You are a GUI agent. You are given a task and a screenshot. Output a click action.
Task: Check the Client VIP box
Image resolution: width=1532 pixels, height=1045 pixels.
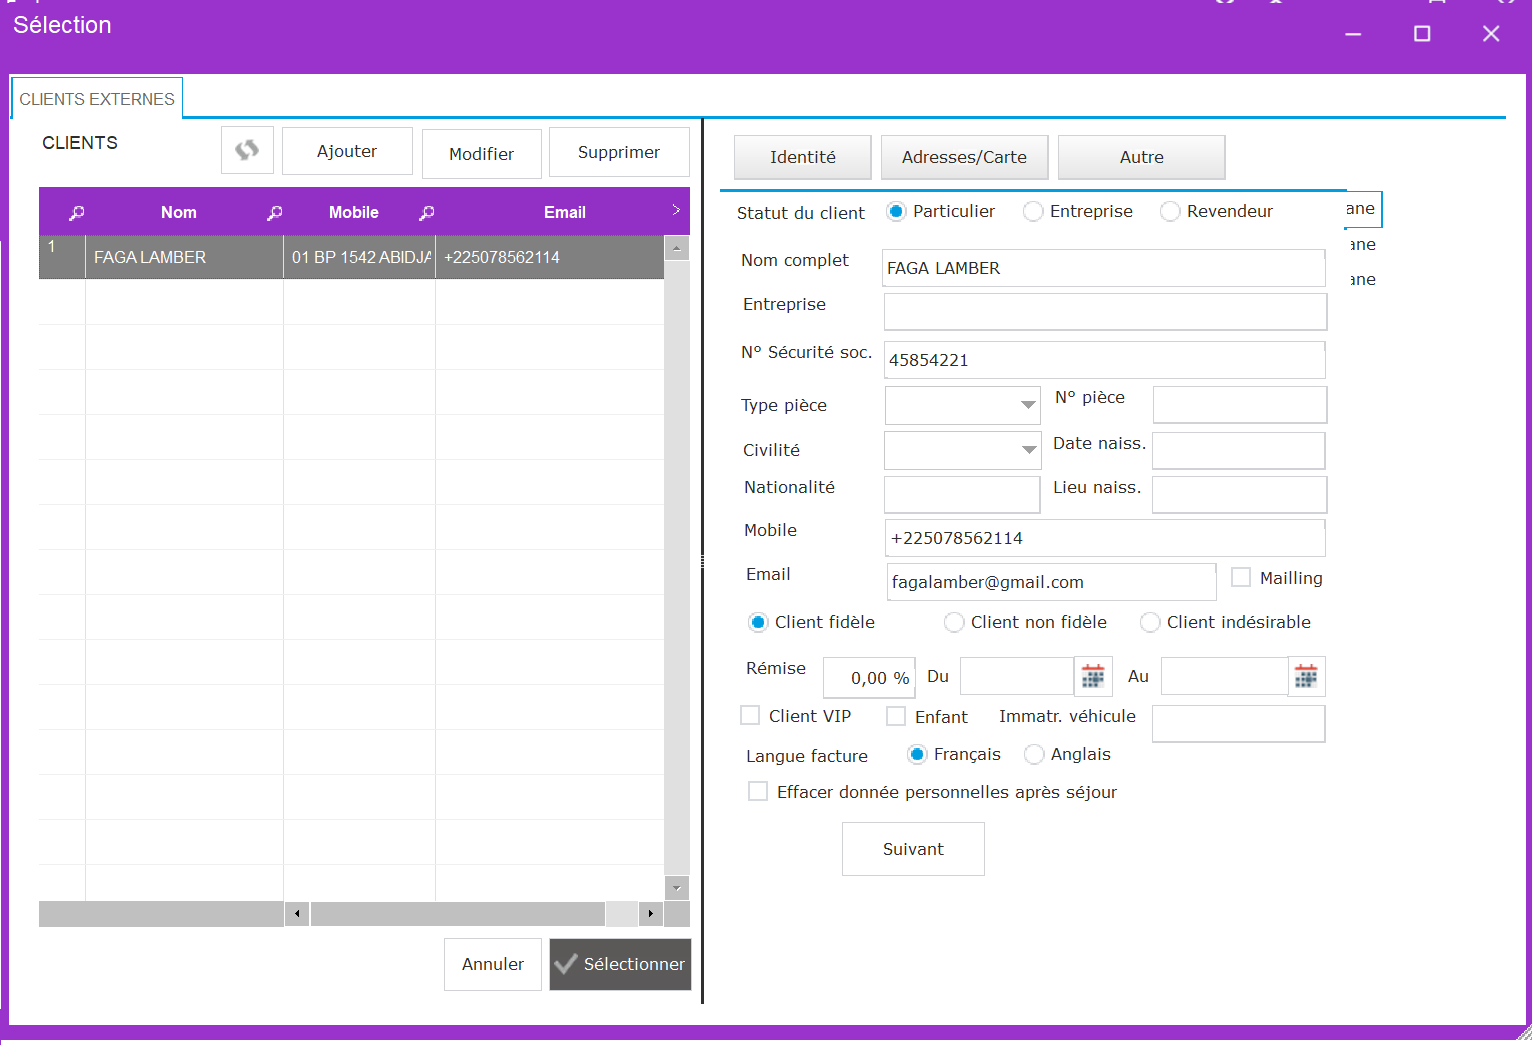(750, 715)
